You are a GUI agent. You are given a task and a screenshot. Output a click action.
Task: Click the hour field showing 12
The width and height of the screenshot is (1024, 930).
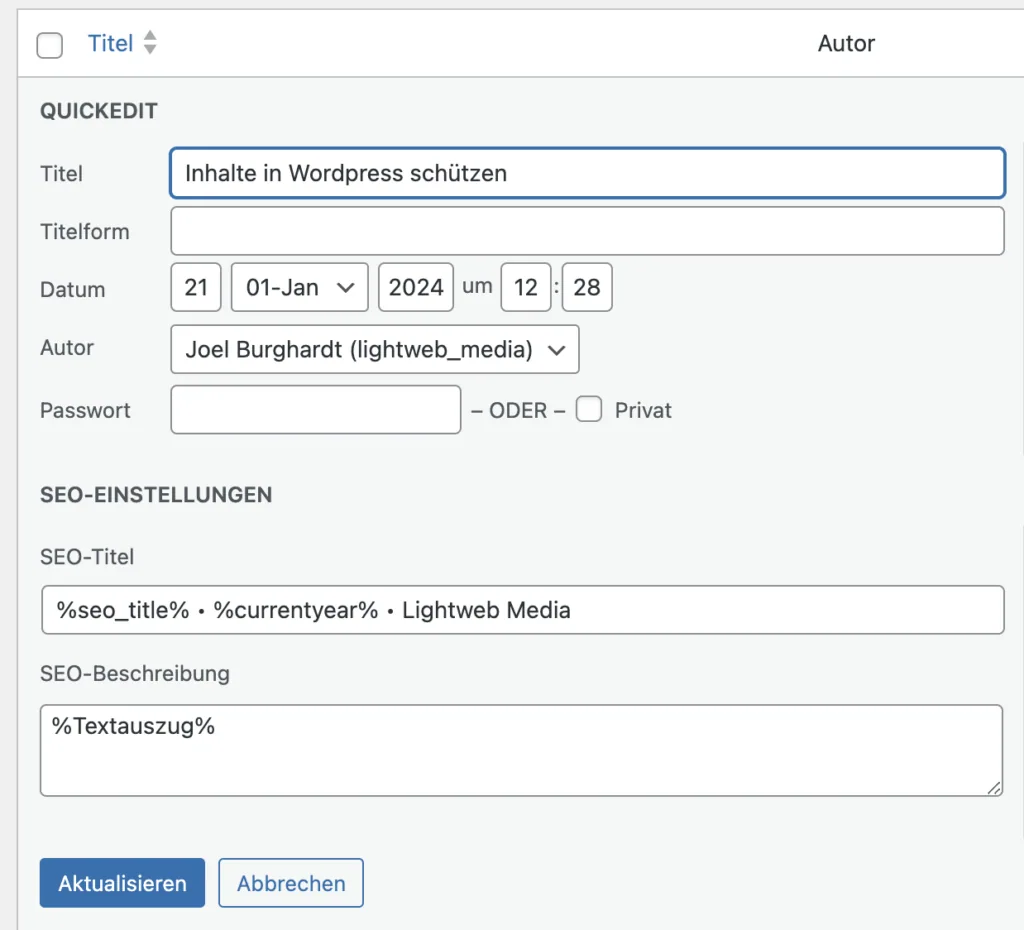(x=526, y=287)
